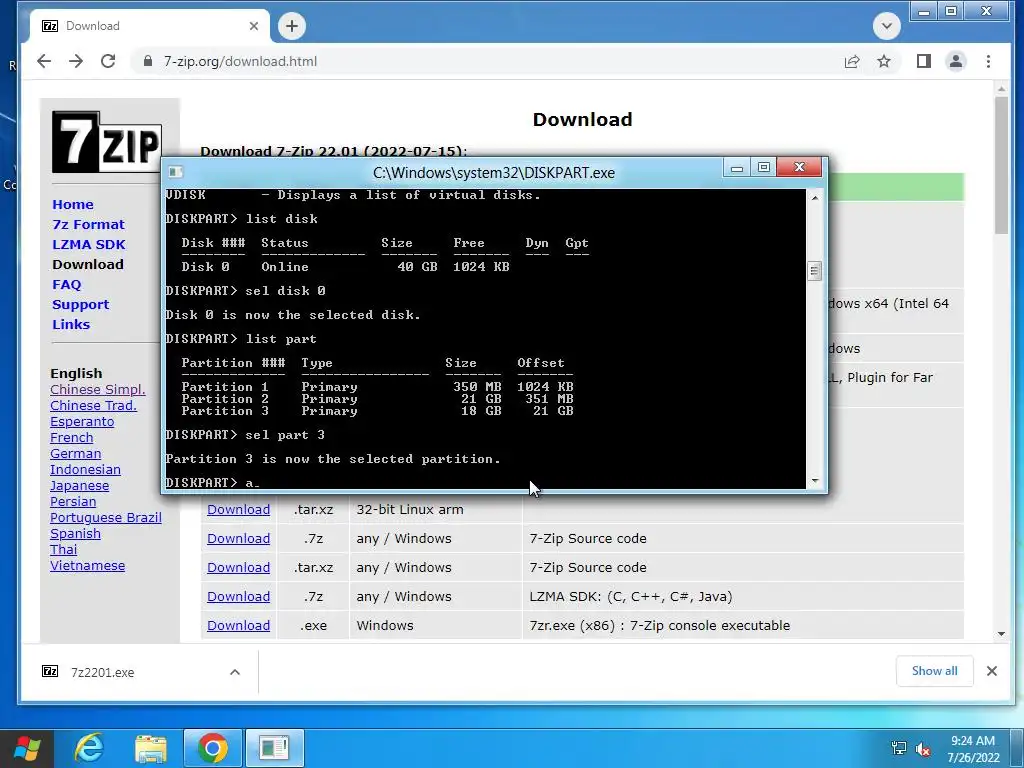
Task: Close the Download tab
Action: tap(254, 26)
